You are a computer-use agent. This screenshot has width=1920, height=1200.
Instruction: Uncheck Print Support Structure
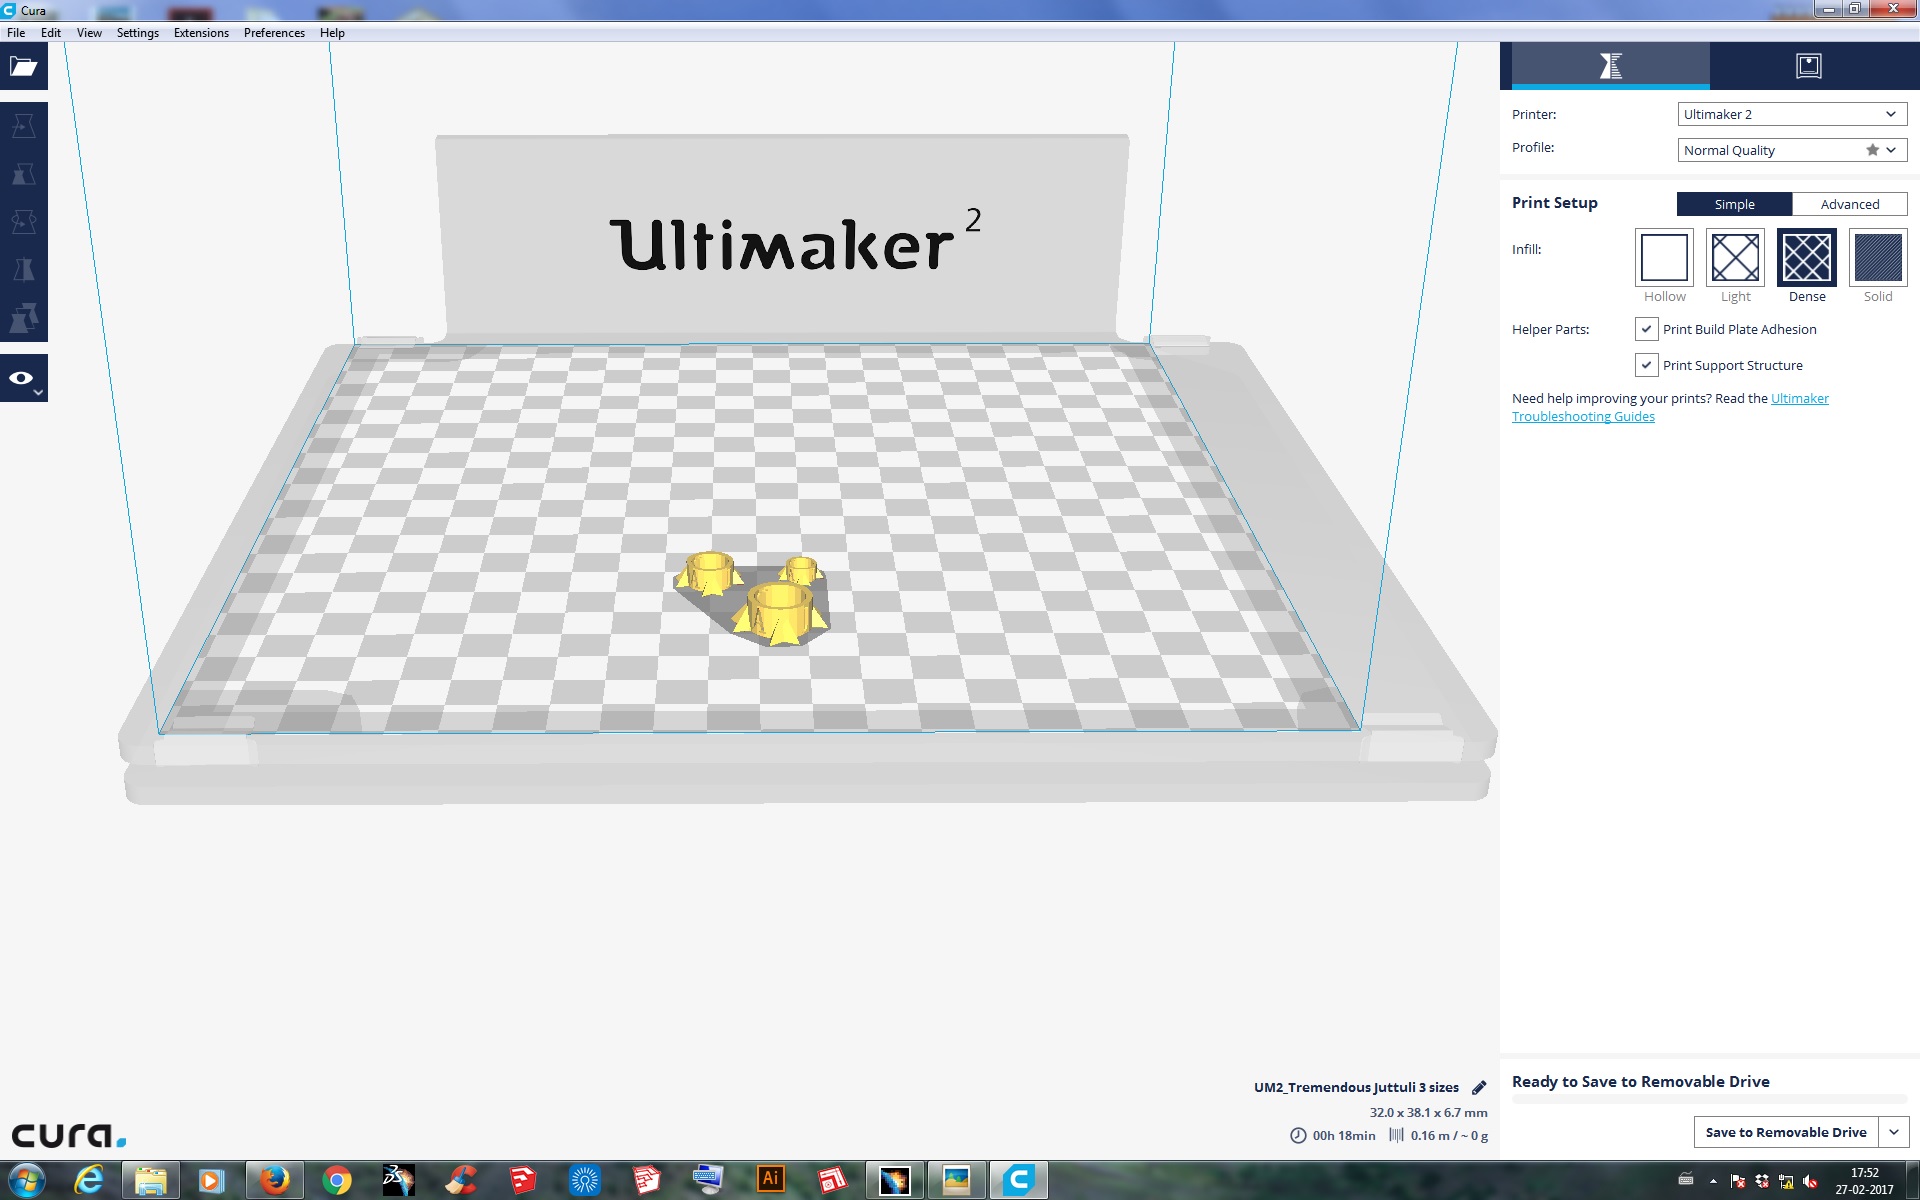point(1646,365)
